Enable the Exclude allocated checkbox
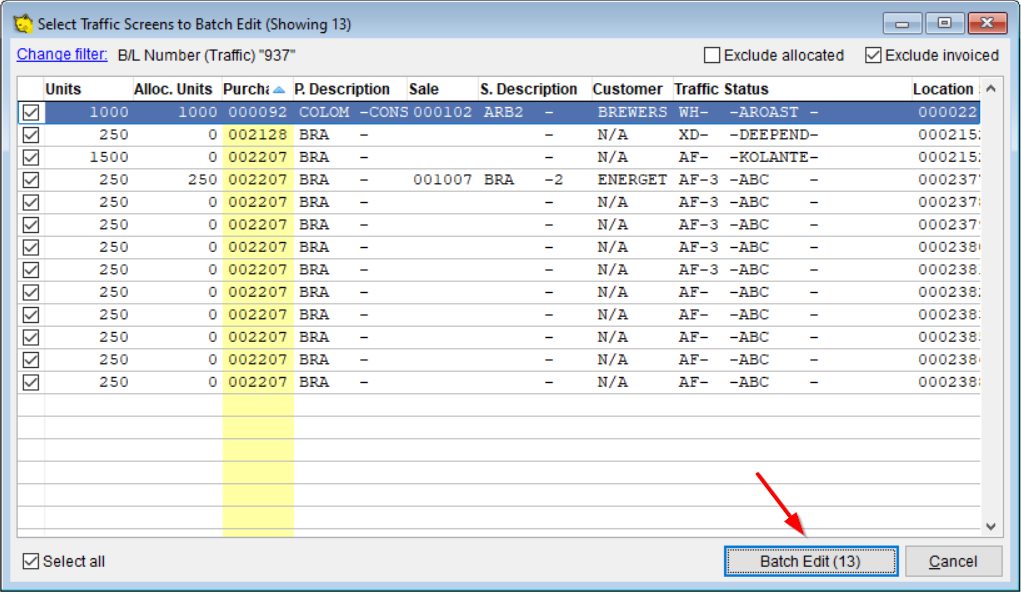This screenshot has height=593, width=1021. click(x=712, y=55)
